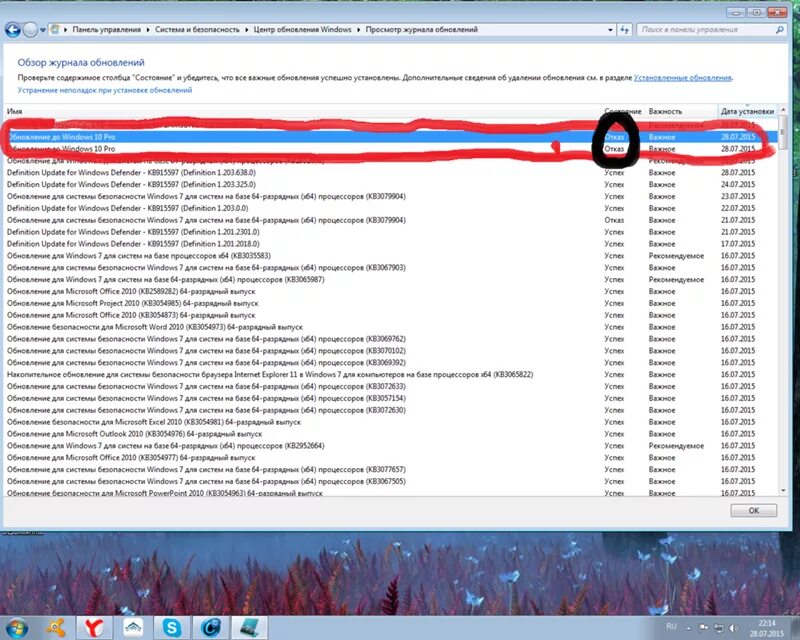Refresh the update history view
800x640 pixels.
(x=624, y=30)
